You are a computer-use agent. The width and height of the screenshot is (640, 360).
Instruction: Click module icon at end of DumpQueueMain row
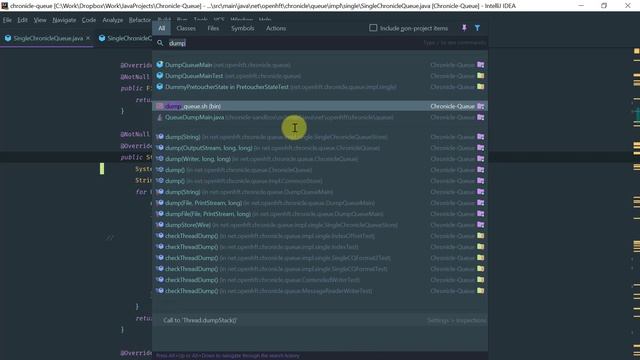480,65
